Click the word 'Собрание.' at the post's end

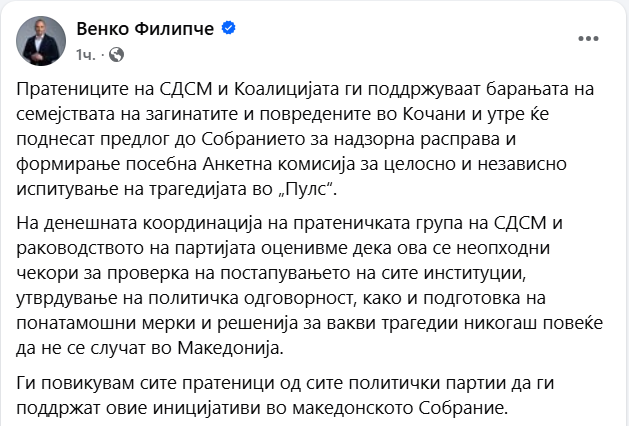click(x=472, y=407)
